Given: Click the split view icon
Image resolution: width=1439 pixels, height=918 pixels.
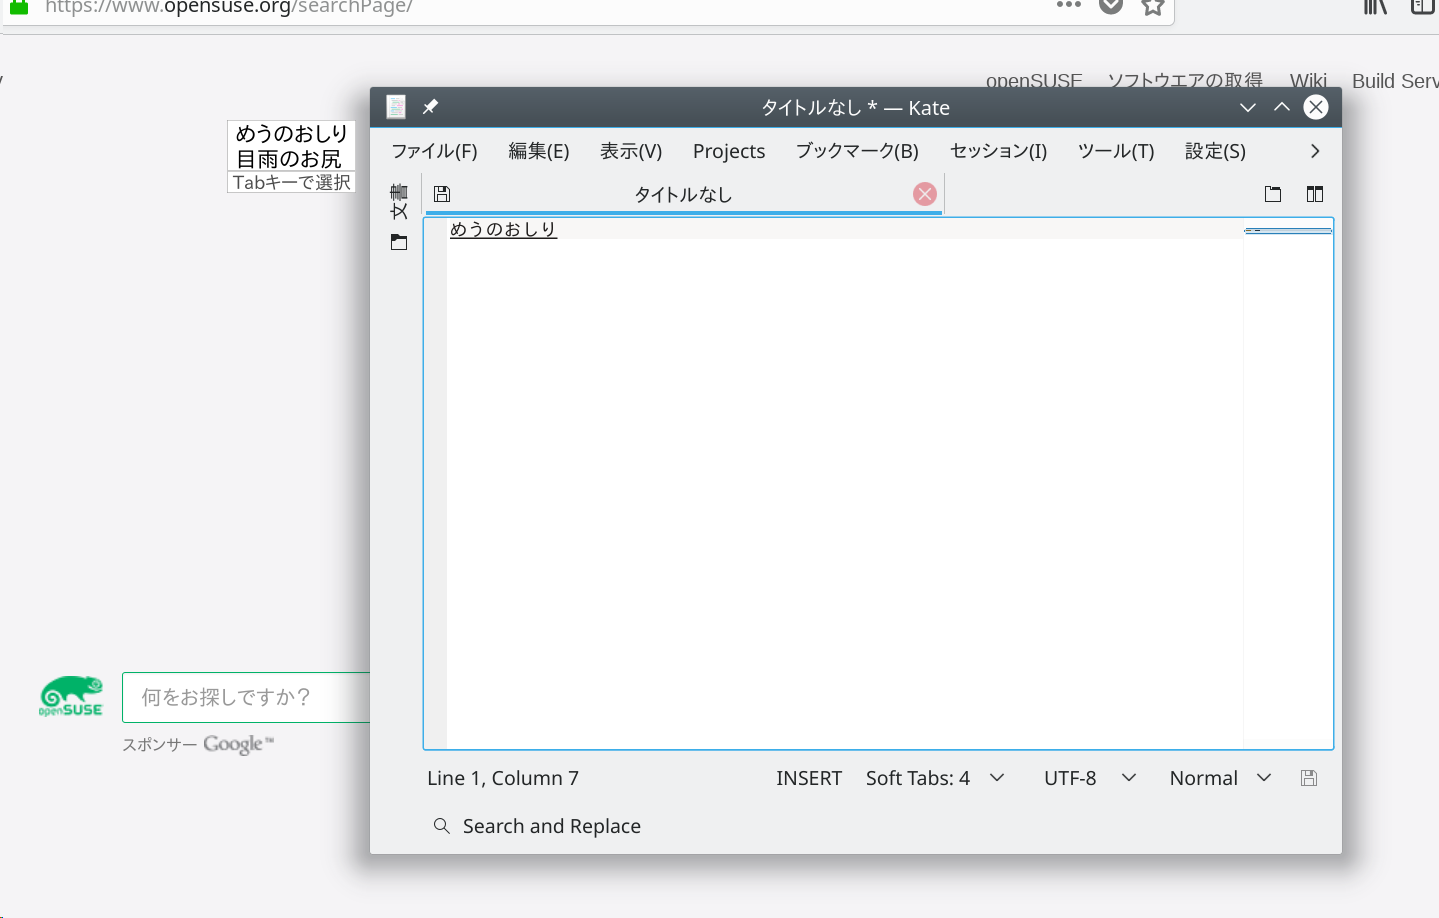Looking at the screenshot, I should pyautogui.click(x=1315, y=194).
